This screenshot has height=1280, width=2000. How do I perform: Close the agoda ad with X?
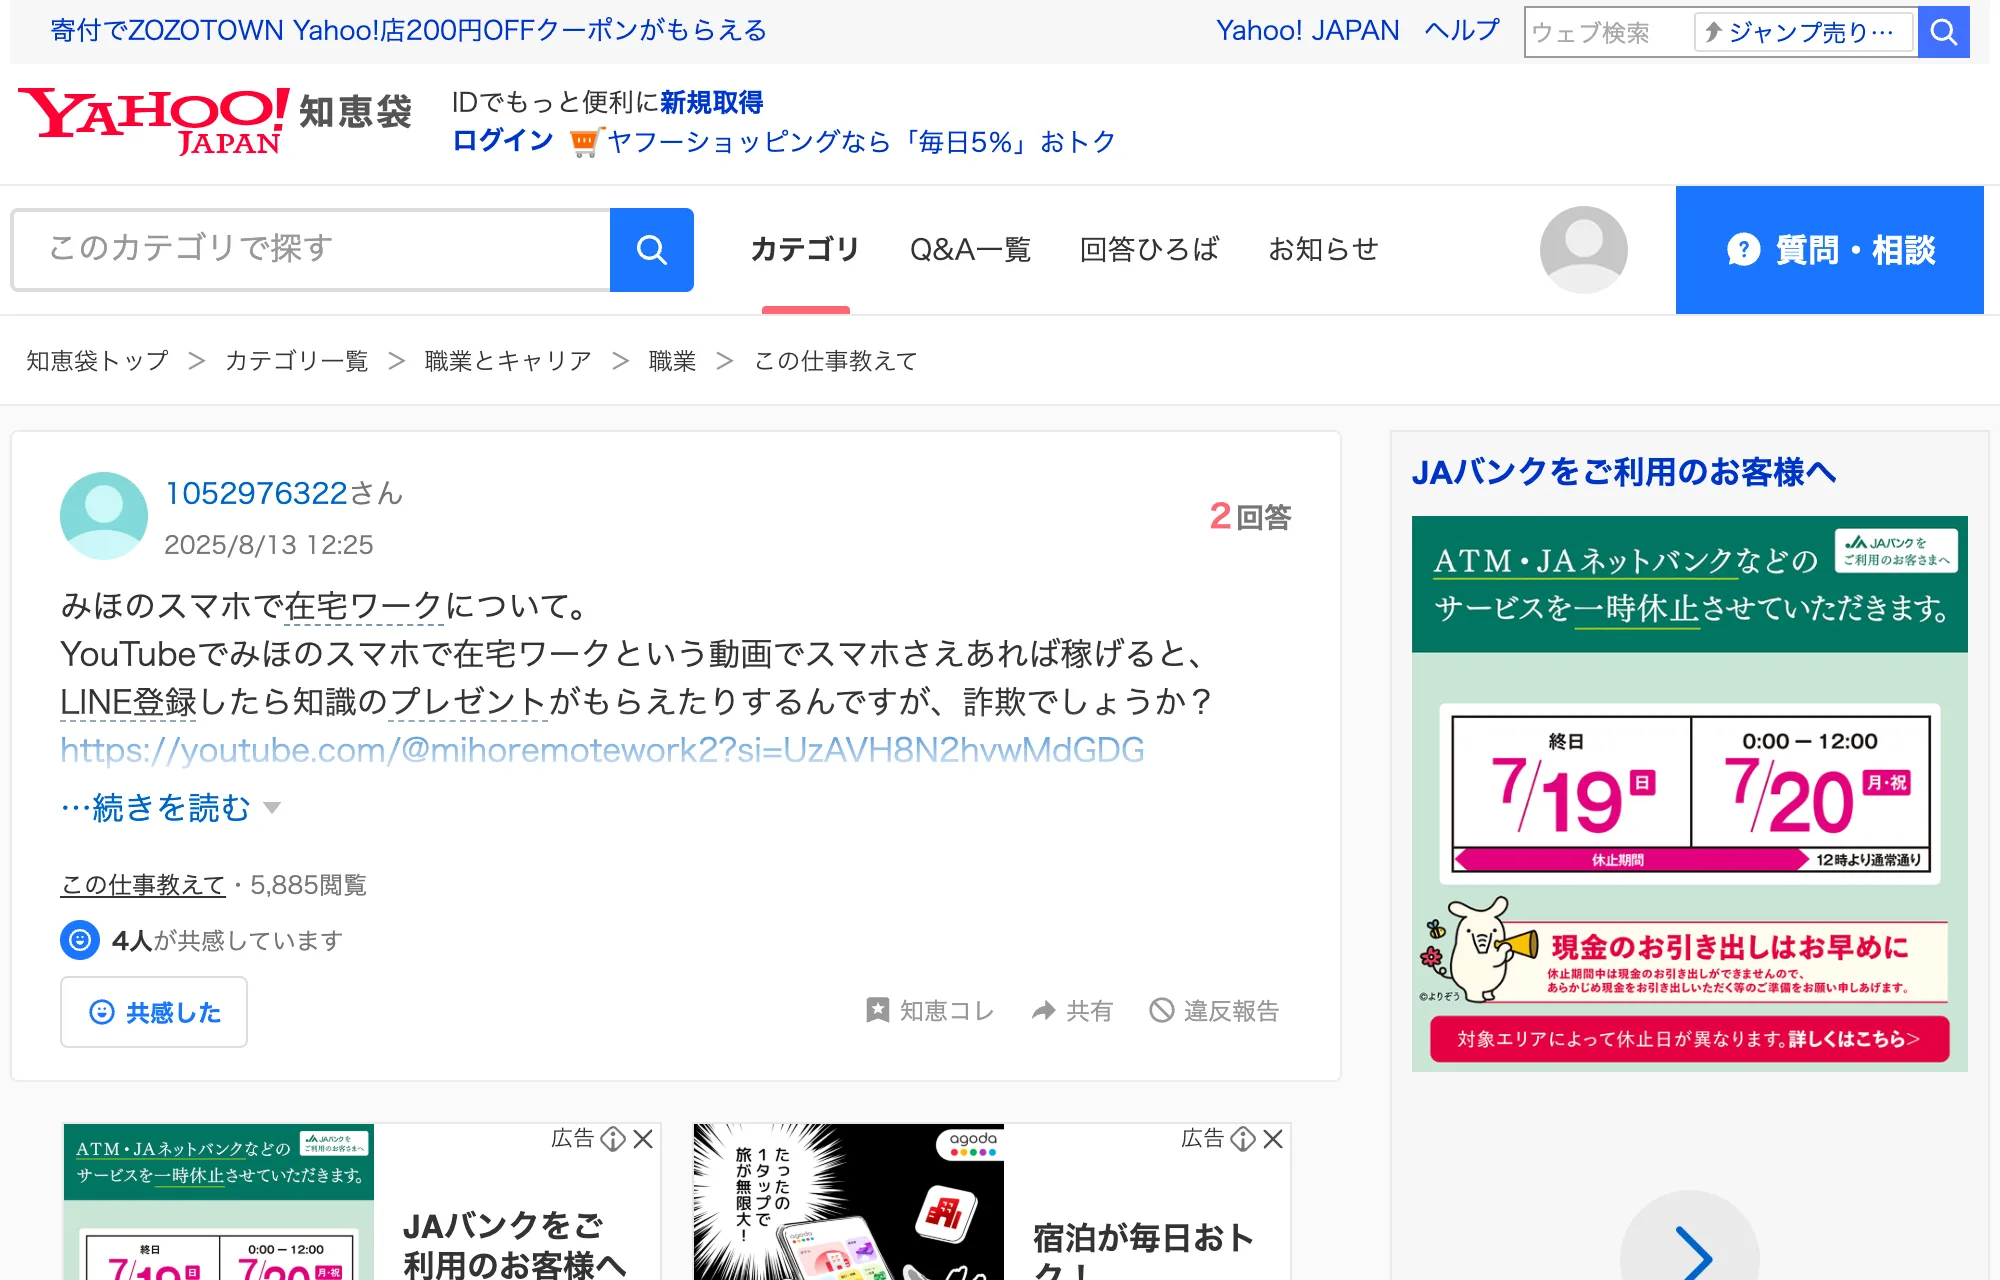click(x=1273, y=1139)
